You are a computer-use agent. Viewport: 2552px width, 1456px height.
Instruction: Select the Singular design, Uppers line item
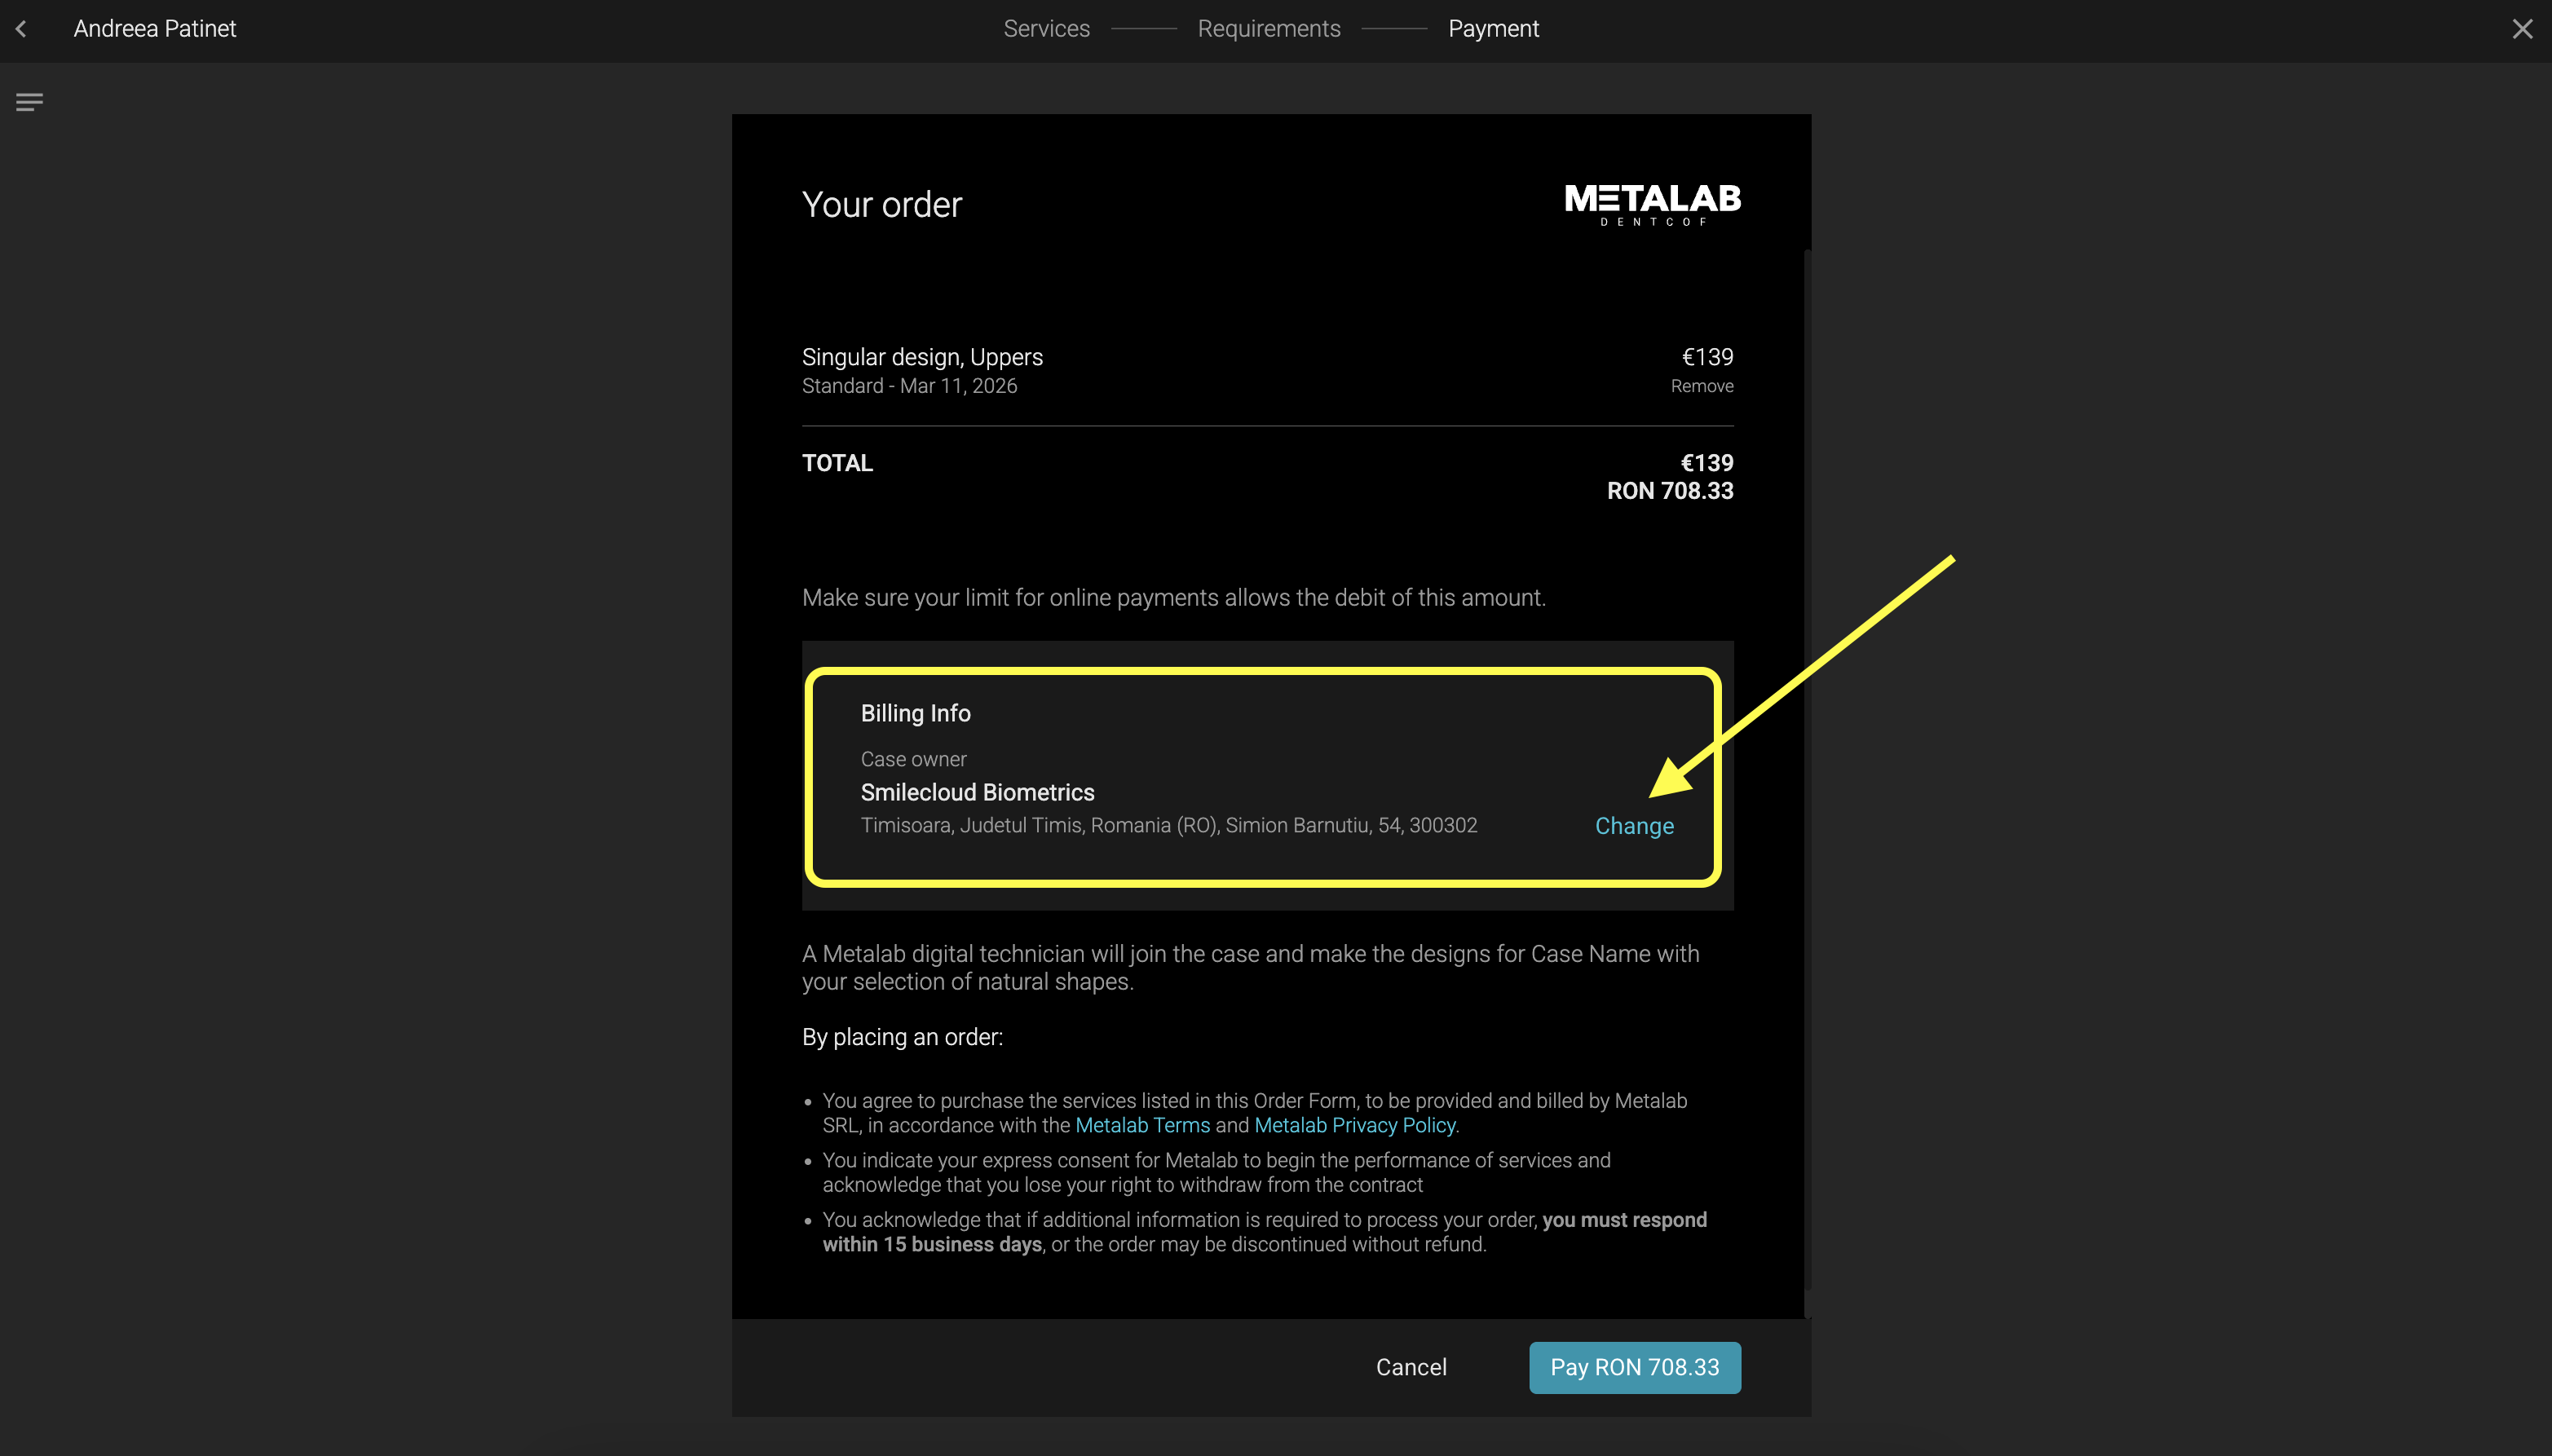tap(921, 357)
